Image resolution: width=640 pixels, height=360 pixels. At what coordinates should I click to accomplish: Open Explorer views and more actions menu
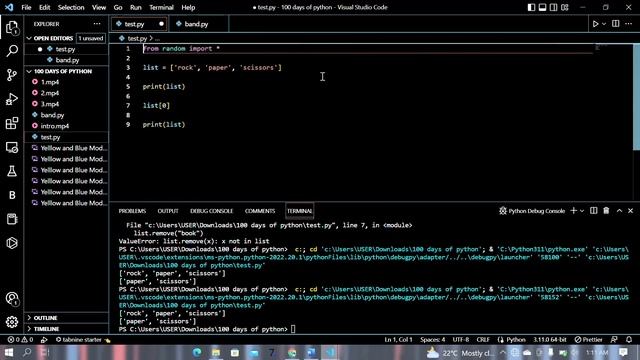97,24
